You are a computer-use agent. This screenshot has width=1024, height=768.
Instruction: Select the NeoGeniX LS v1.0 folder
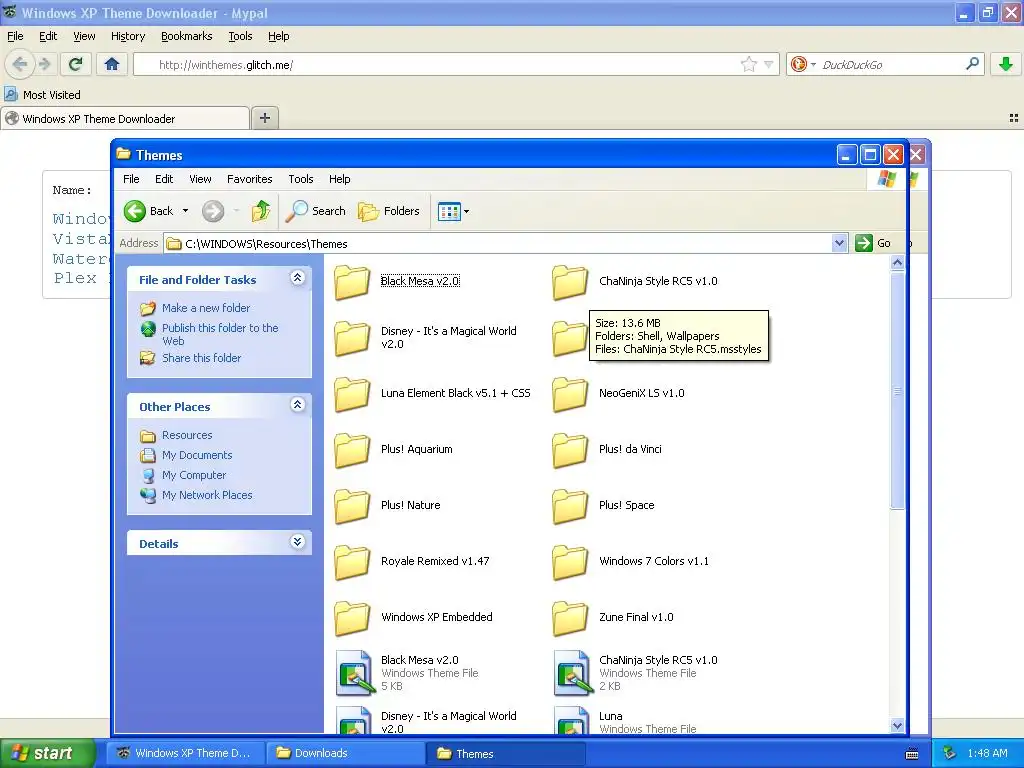click(618, 393)
